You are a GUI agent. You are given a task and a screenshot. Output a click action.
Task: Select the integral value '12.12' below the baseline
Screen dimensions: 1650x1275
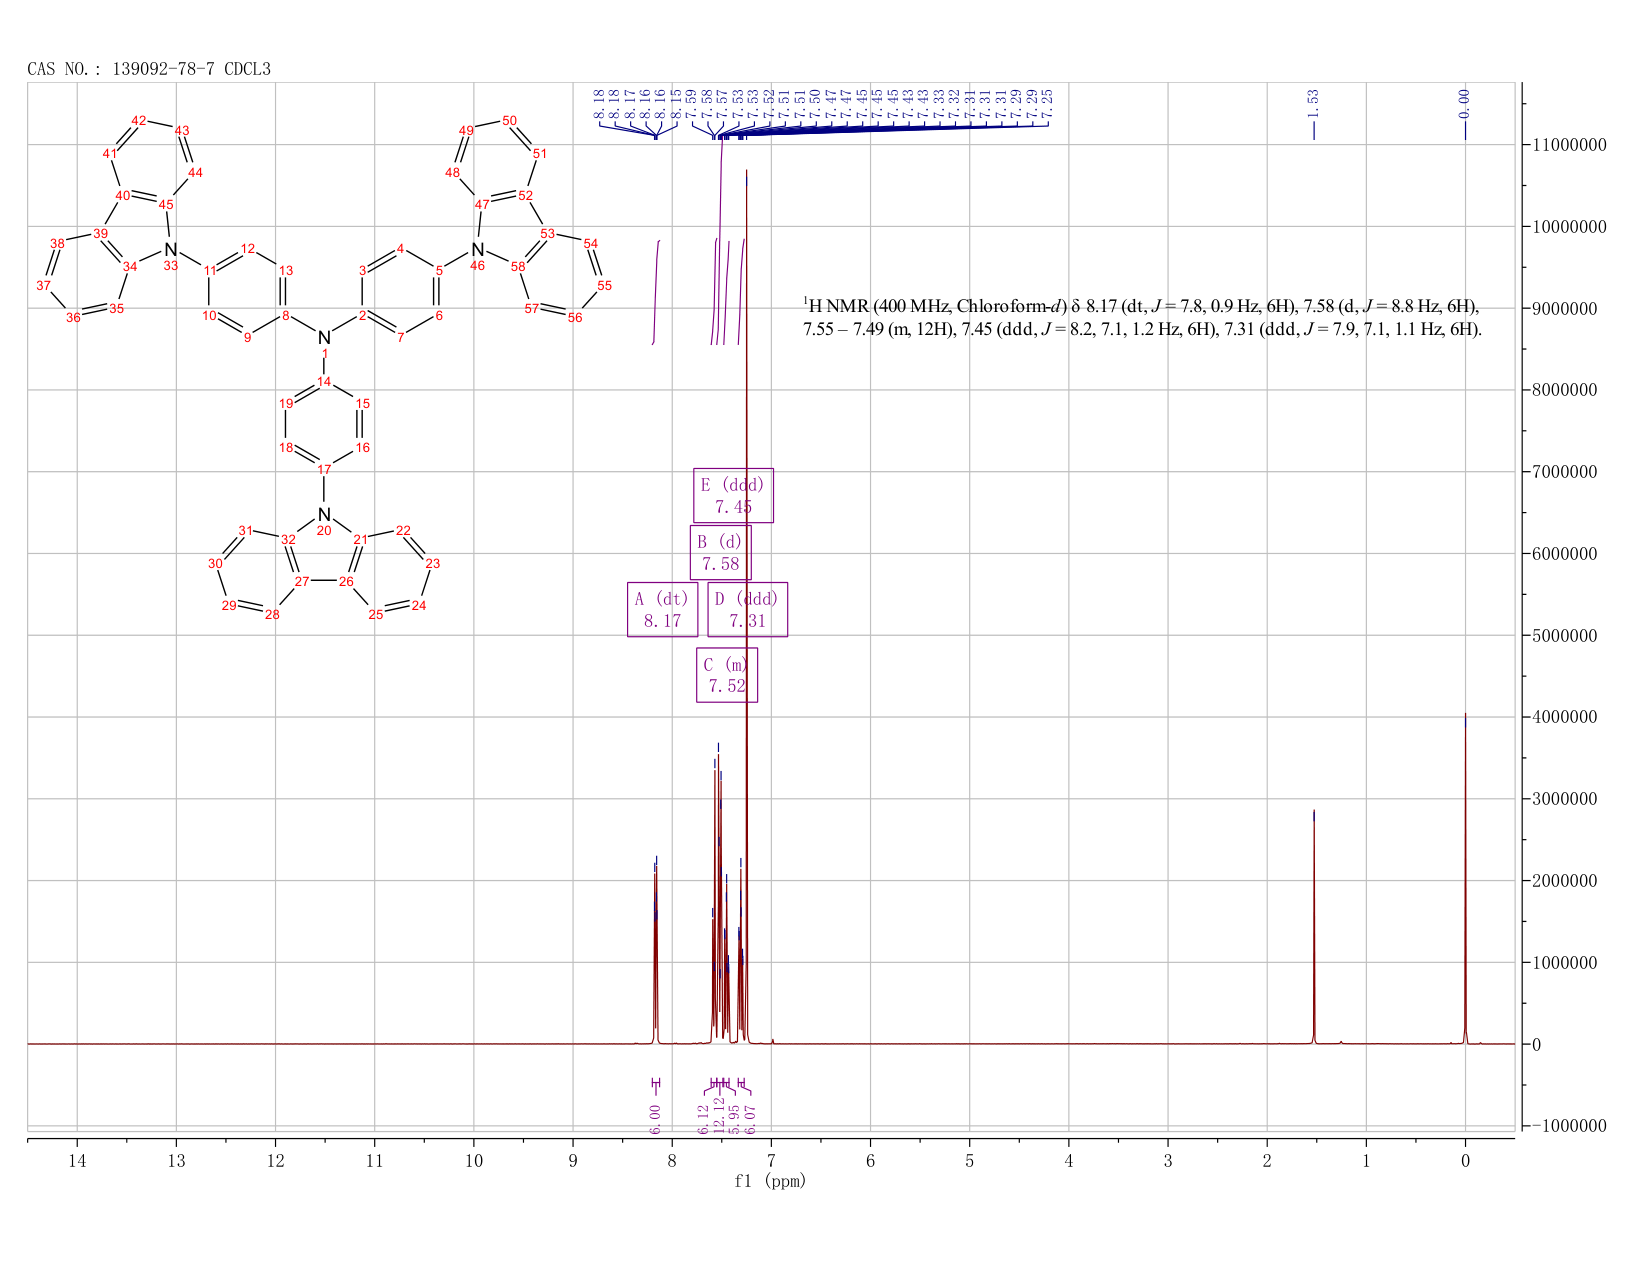pos(718,1115)
